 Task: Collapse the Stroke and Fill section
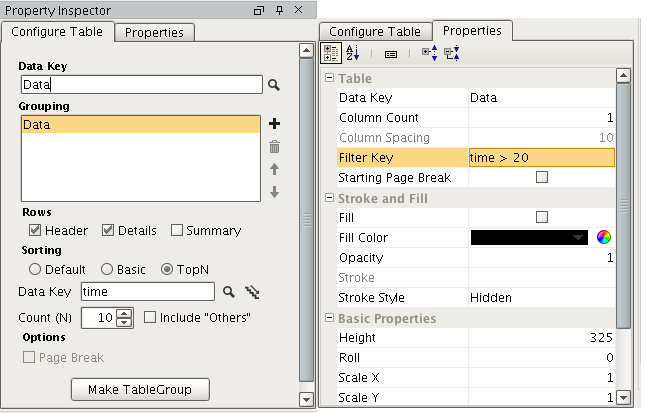330,198
